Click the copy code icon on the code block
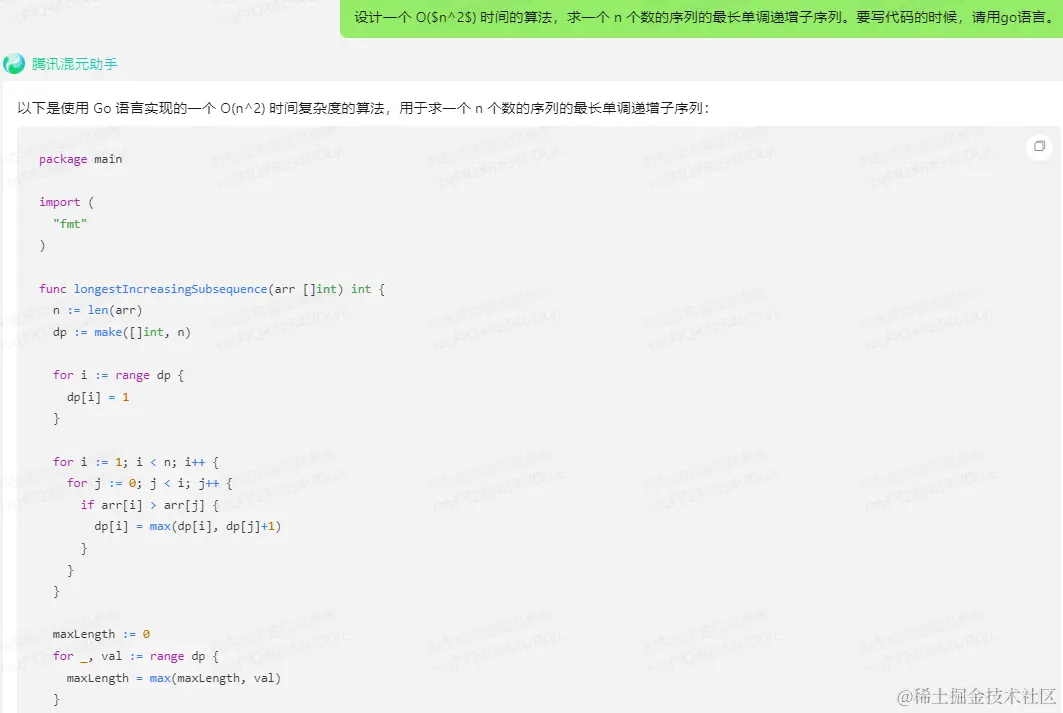 1038,146
